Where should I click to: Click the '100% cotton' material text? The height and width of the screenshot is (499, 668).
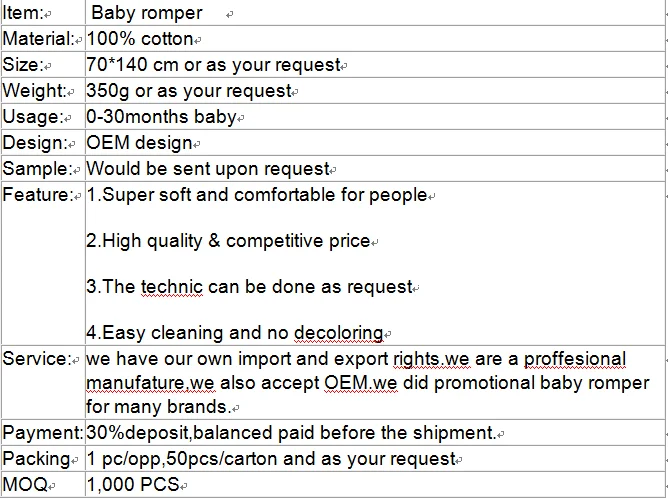click(x=140, y=39)
